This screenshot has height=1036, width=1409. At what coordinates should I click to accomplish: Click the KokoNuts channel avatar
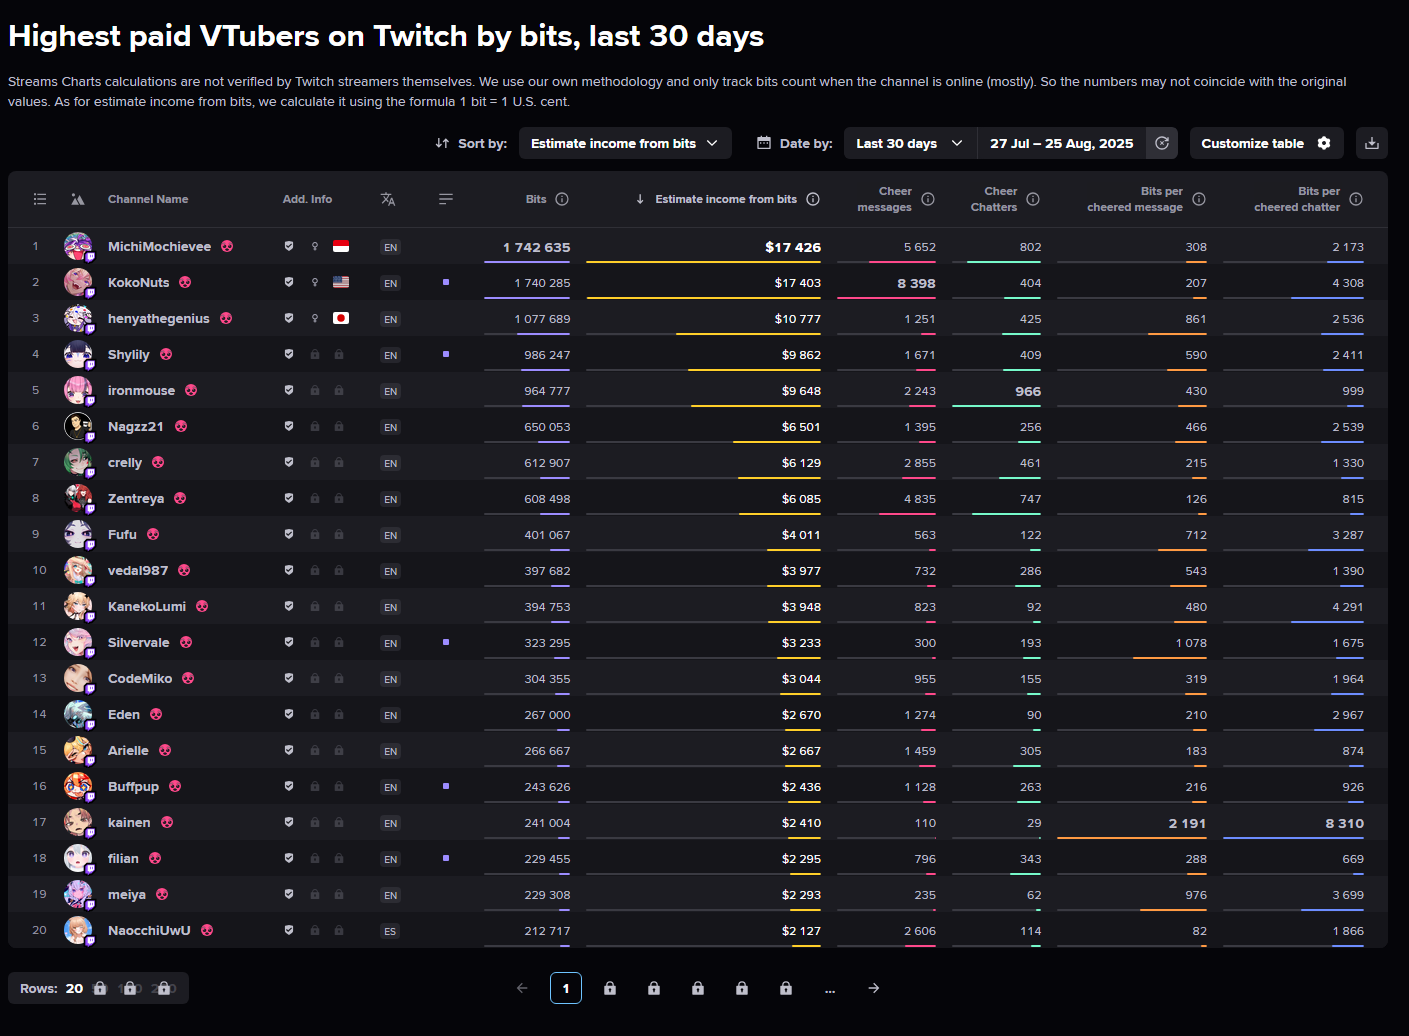coord(78,282)
